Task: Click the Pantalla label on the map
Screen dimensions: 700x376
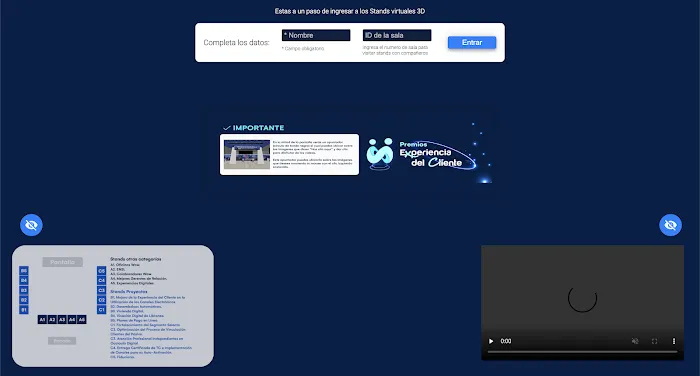Action: click(x=62, y=262)
